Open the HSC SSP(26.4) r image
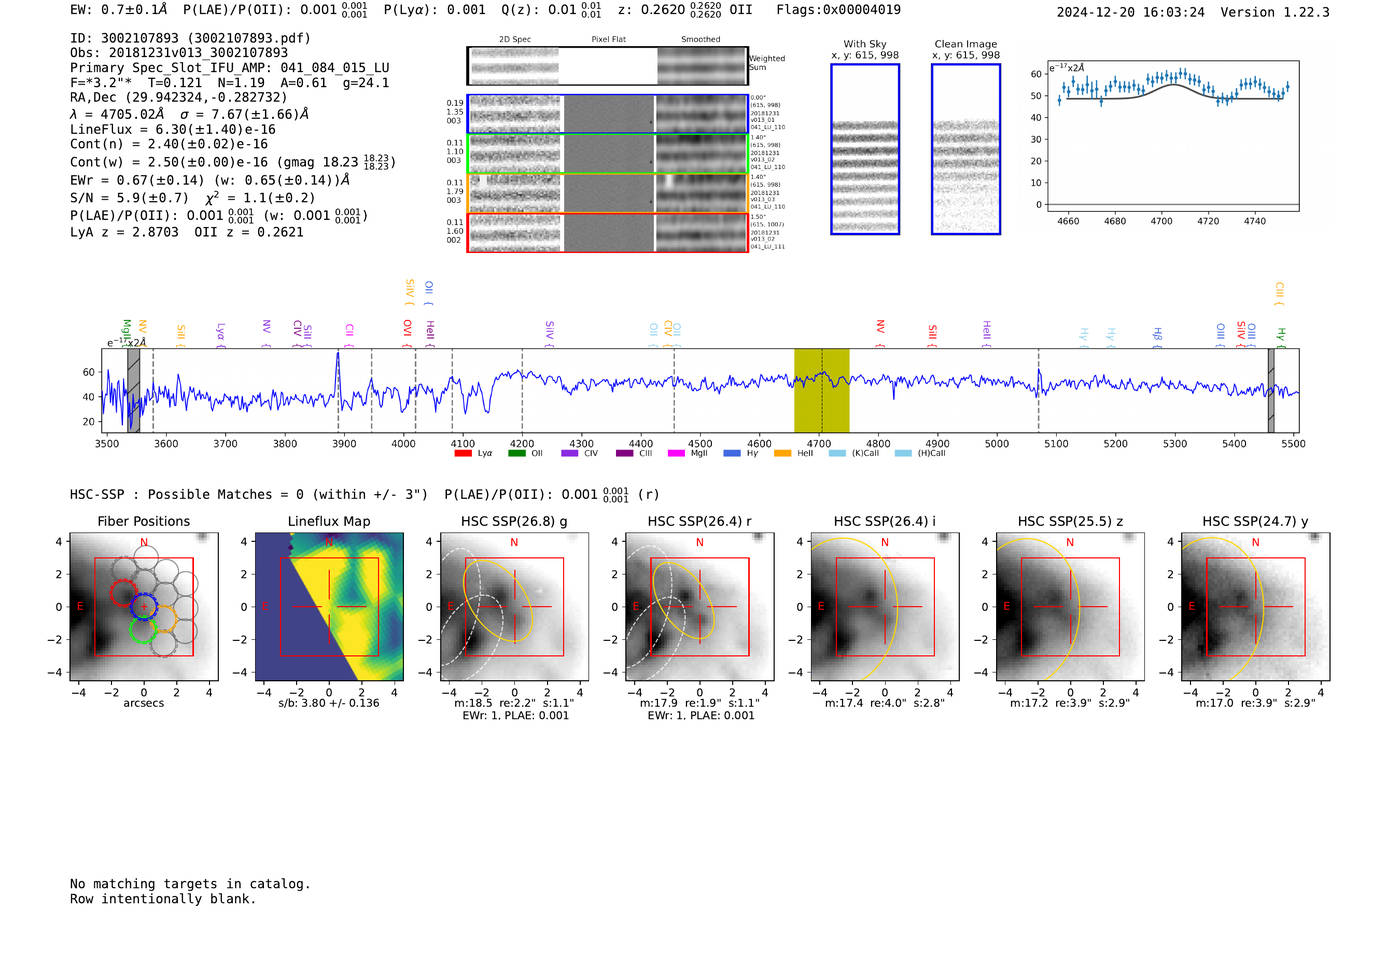The height and width of the screenshot is (953, 1400). 700,606
